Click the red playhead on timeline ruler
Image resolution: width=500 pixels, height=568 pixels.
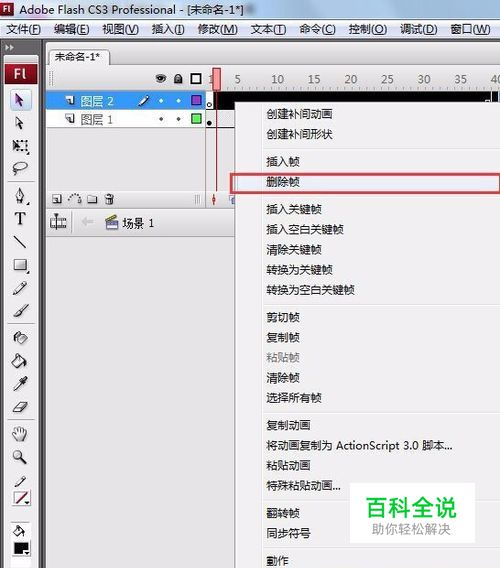point(217,79)
